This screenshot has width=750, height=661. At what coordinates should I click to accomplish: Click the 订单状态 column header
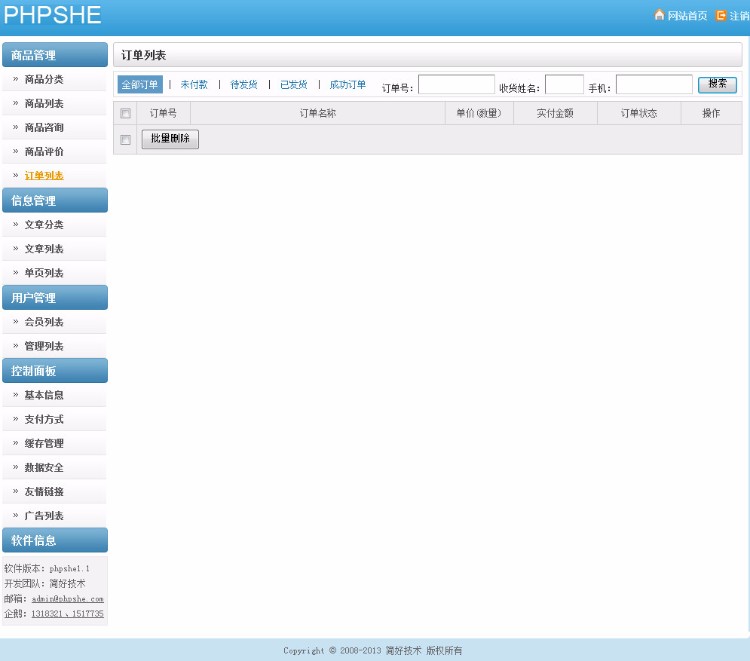pos(639,113)
